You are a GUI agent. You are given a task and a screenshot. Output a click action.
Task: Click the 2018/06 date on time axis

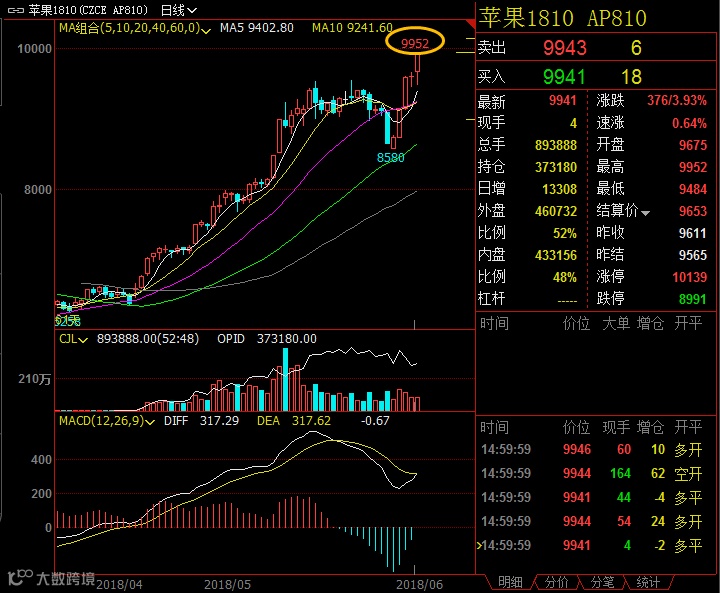tap(419, 585)
